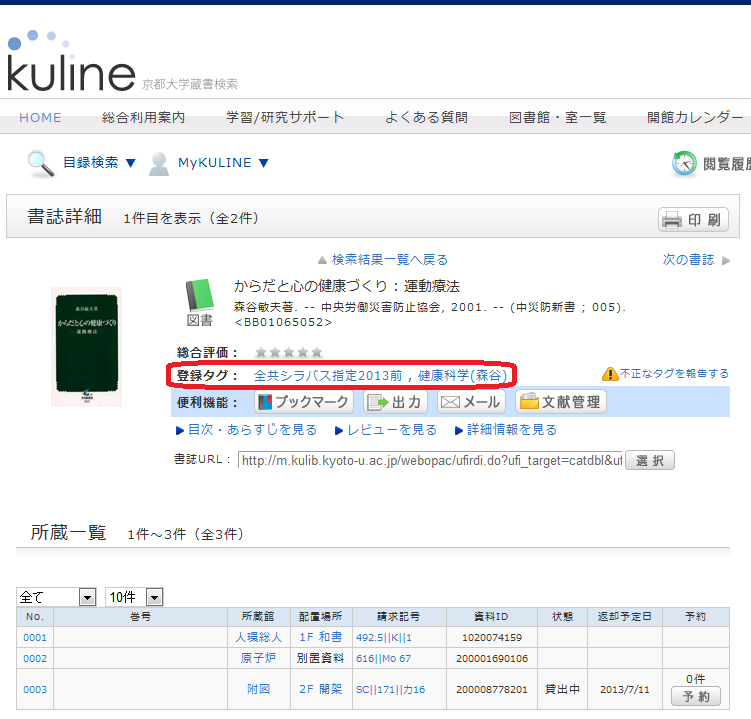Click the 請求記号 column header

tap(398, 617)
